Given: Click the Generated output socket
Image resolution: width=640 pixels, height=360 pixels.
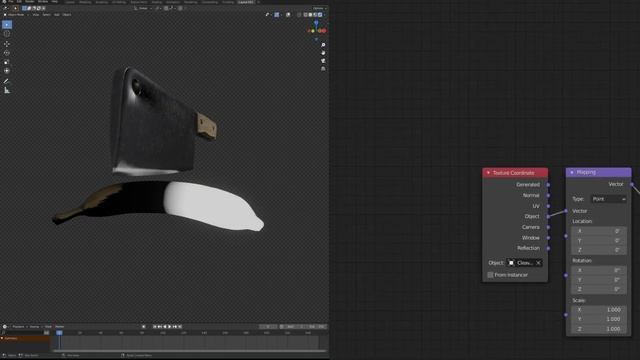Looking at the screenshot, I should point(548,185).
